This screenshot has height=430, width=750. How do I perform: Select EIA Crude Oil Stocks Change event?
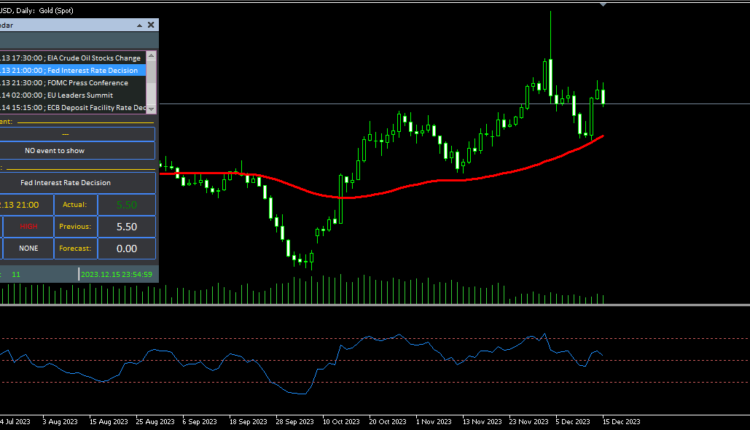(x=75, y=59)
